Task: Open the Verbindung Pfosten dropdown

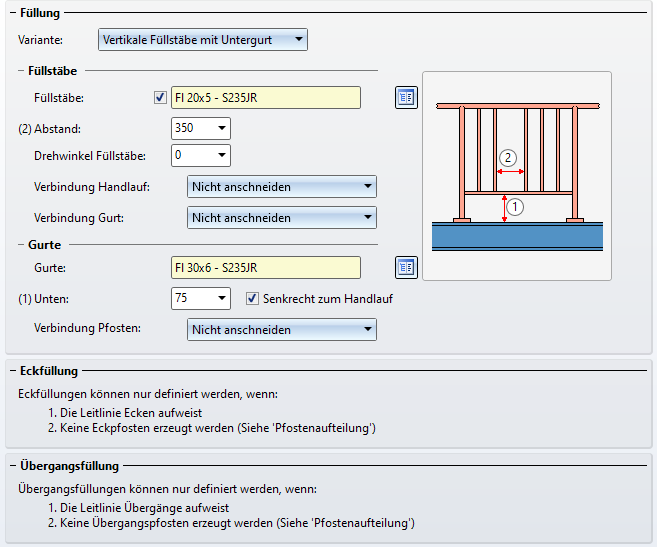Action: click(282, 329)
